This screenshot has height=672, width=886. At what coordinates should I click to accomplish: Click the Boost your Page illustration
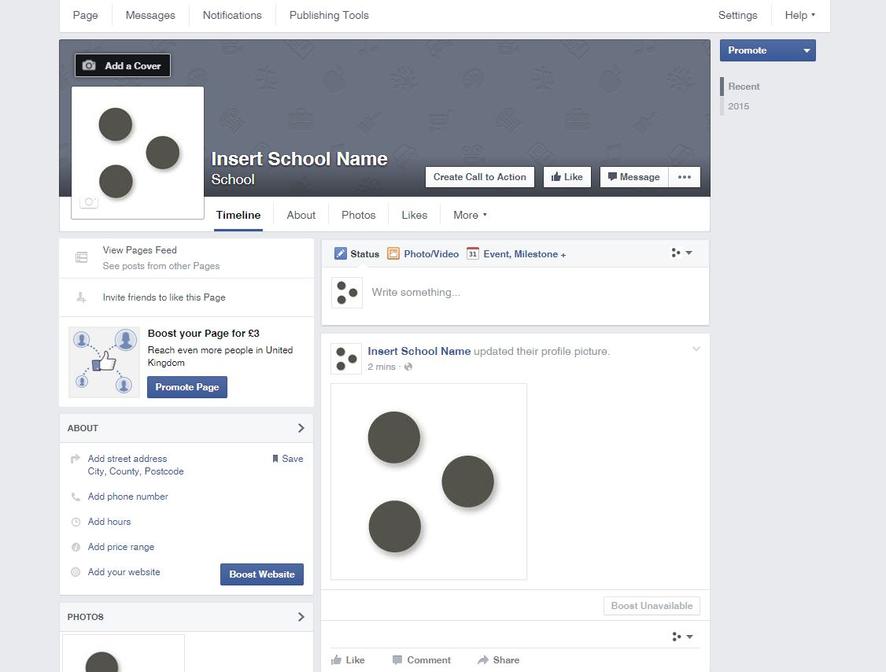(x=104, y=362)
